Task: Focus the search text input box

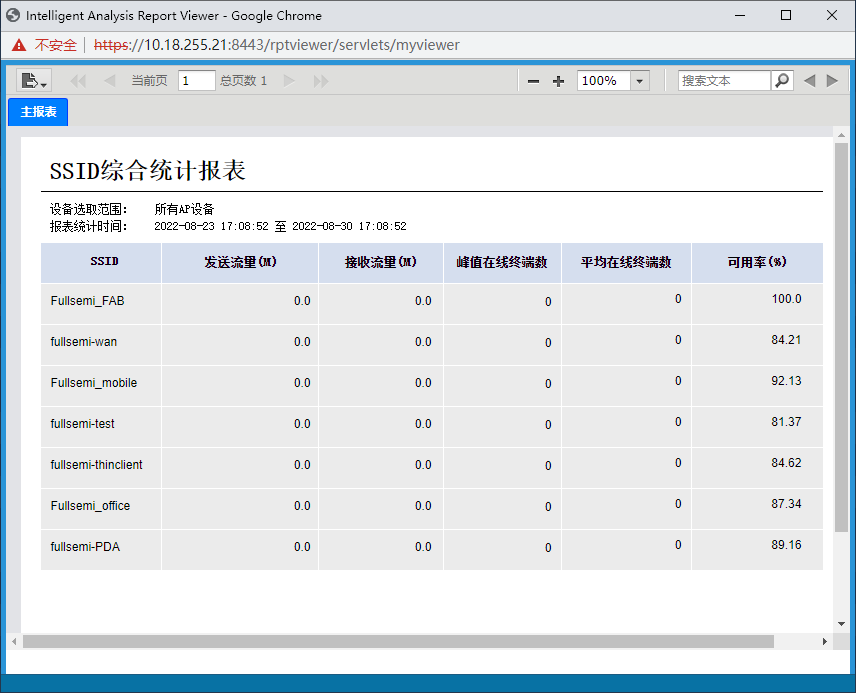Action: (x=724, y=81)
